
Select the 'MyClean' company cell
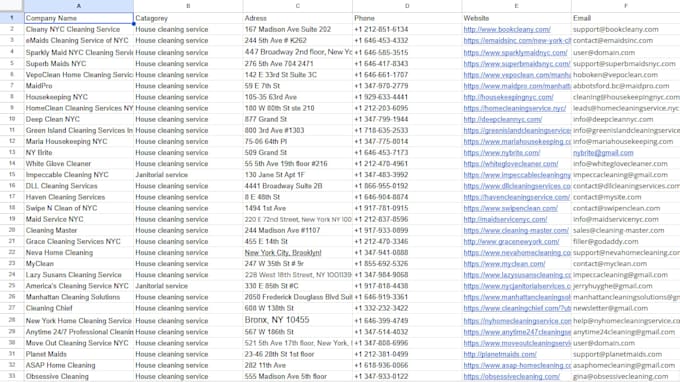(78, 264)
